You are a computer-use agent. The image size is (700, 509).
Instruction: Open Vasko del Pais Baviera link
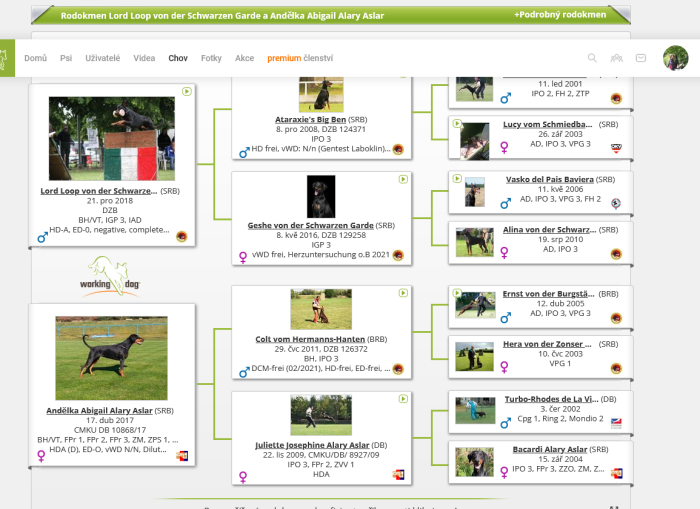550,179
